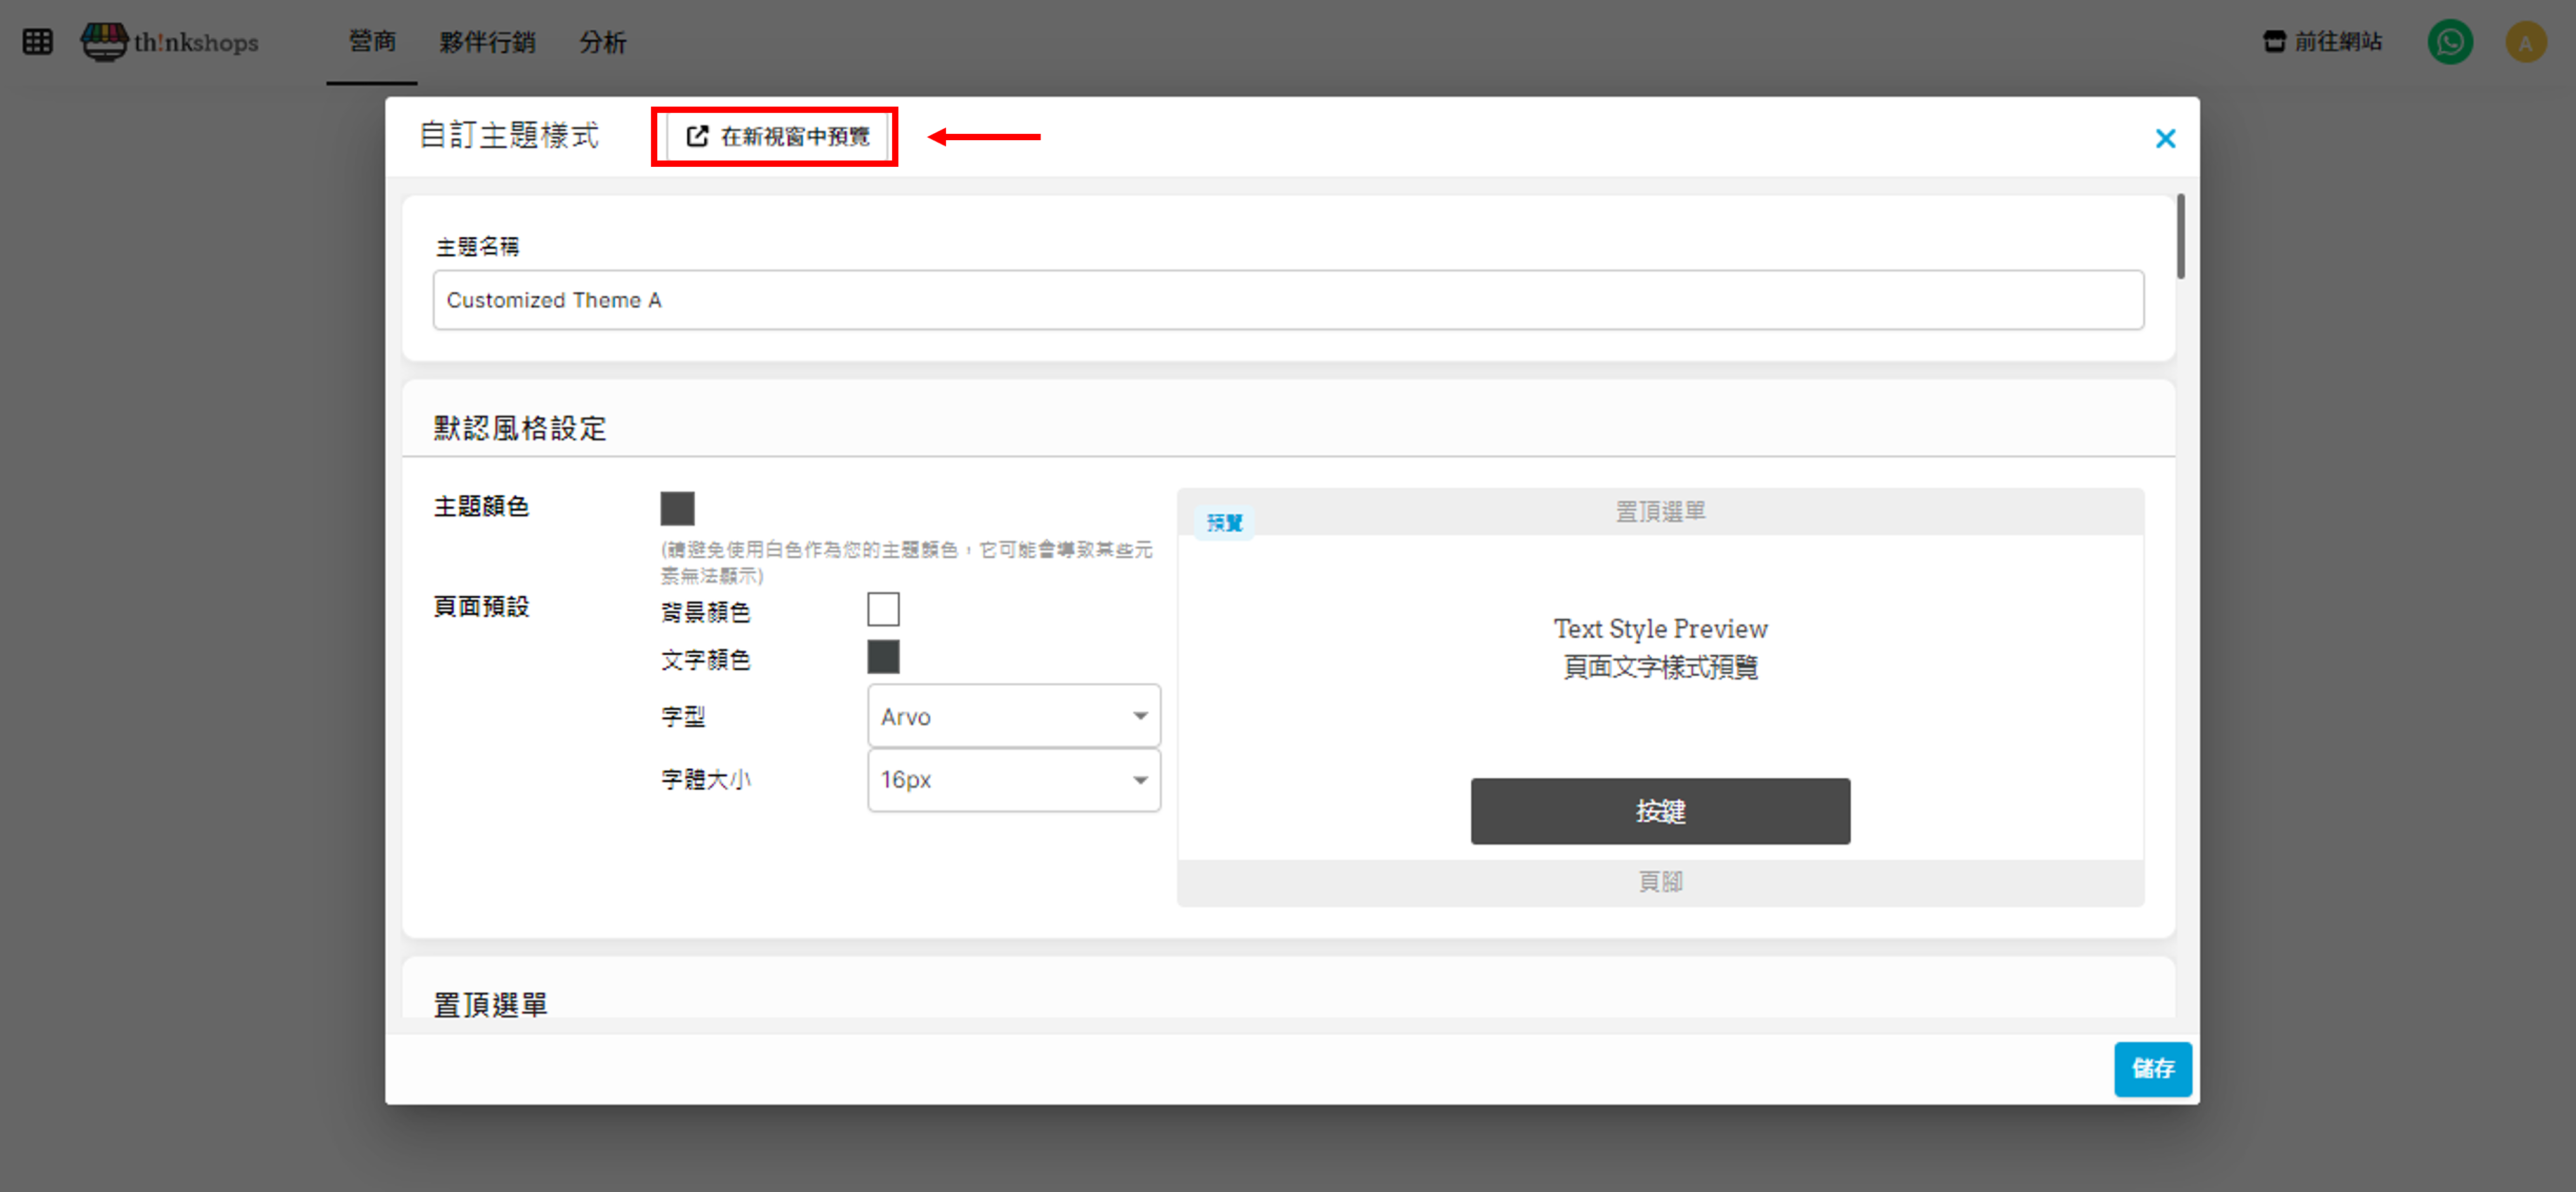The width and height of the screenshot is (2576, 1192).
Task: Switch to the 夥伴行銷 tab
Action: [487, 42]
